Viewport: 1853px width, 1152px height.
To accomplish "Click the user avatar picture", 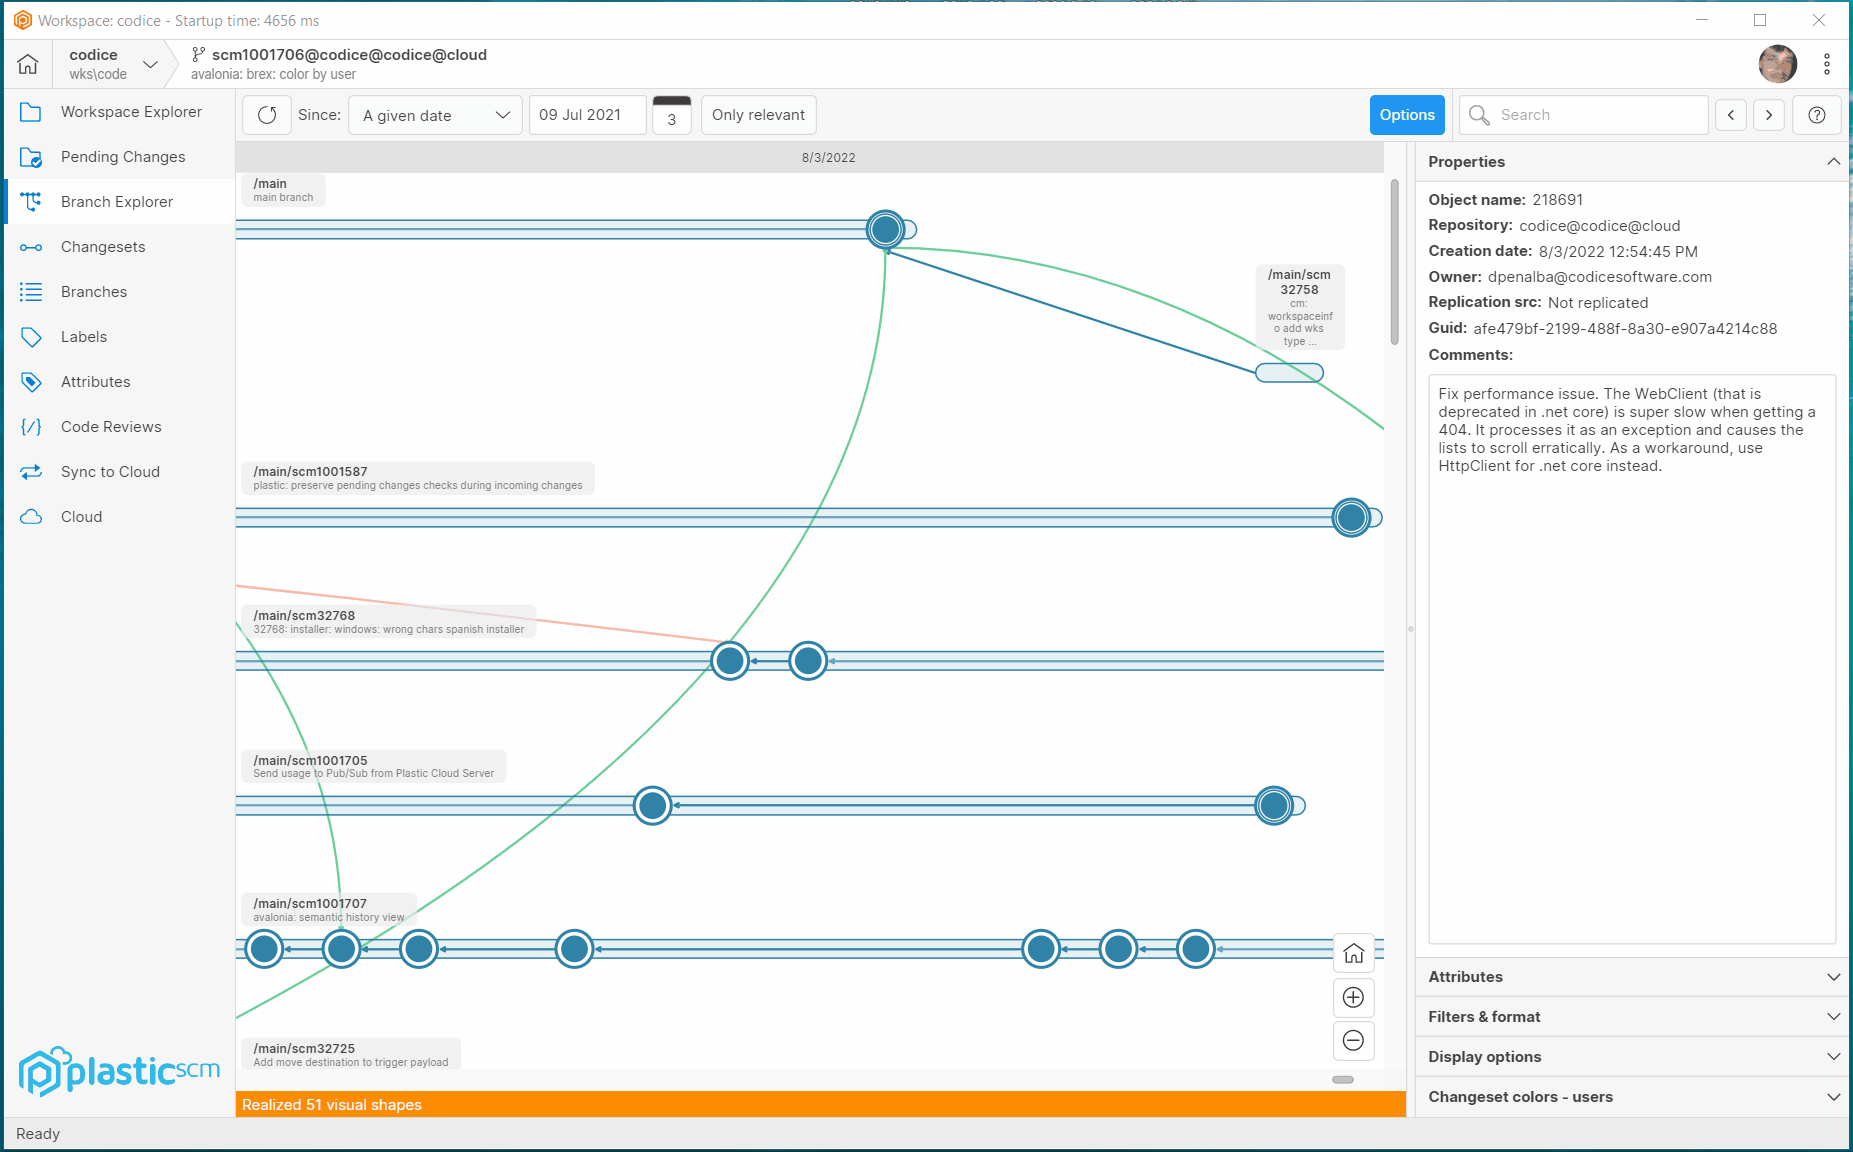I will [1777, 64].
